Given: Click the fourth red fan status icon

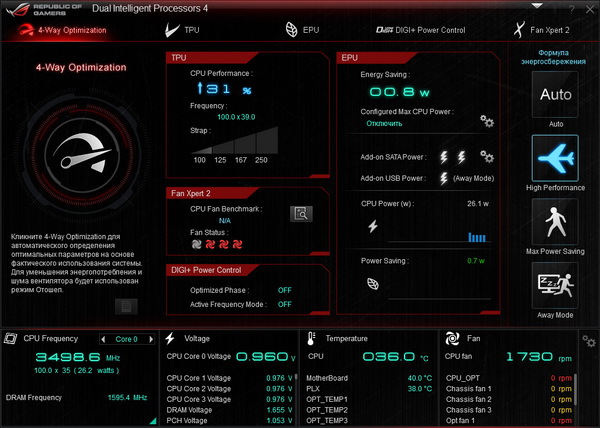Looking at the screenshot, I should point(237,244).
